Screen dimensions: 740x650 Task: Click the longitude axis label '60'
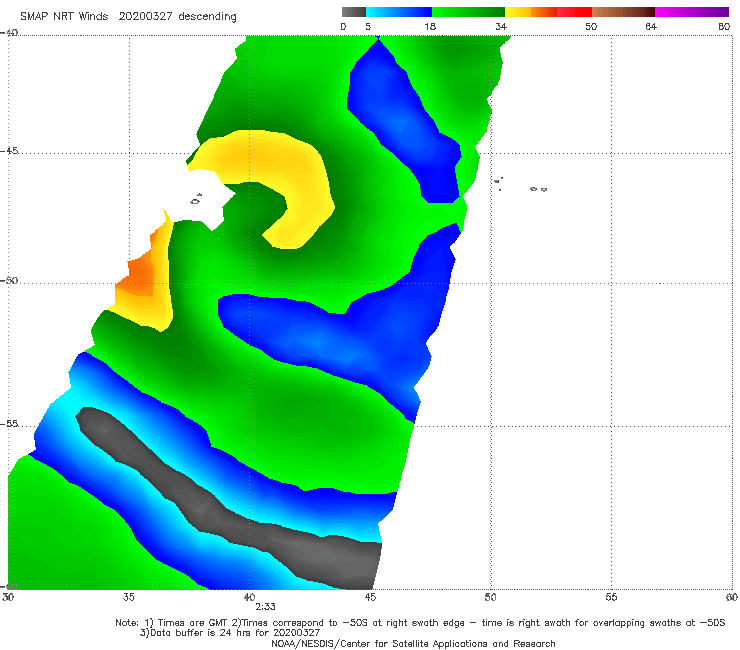(732, 597)
